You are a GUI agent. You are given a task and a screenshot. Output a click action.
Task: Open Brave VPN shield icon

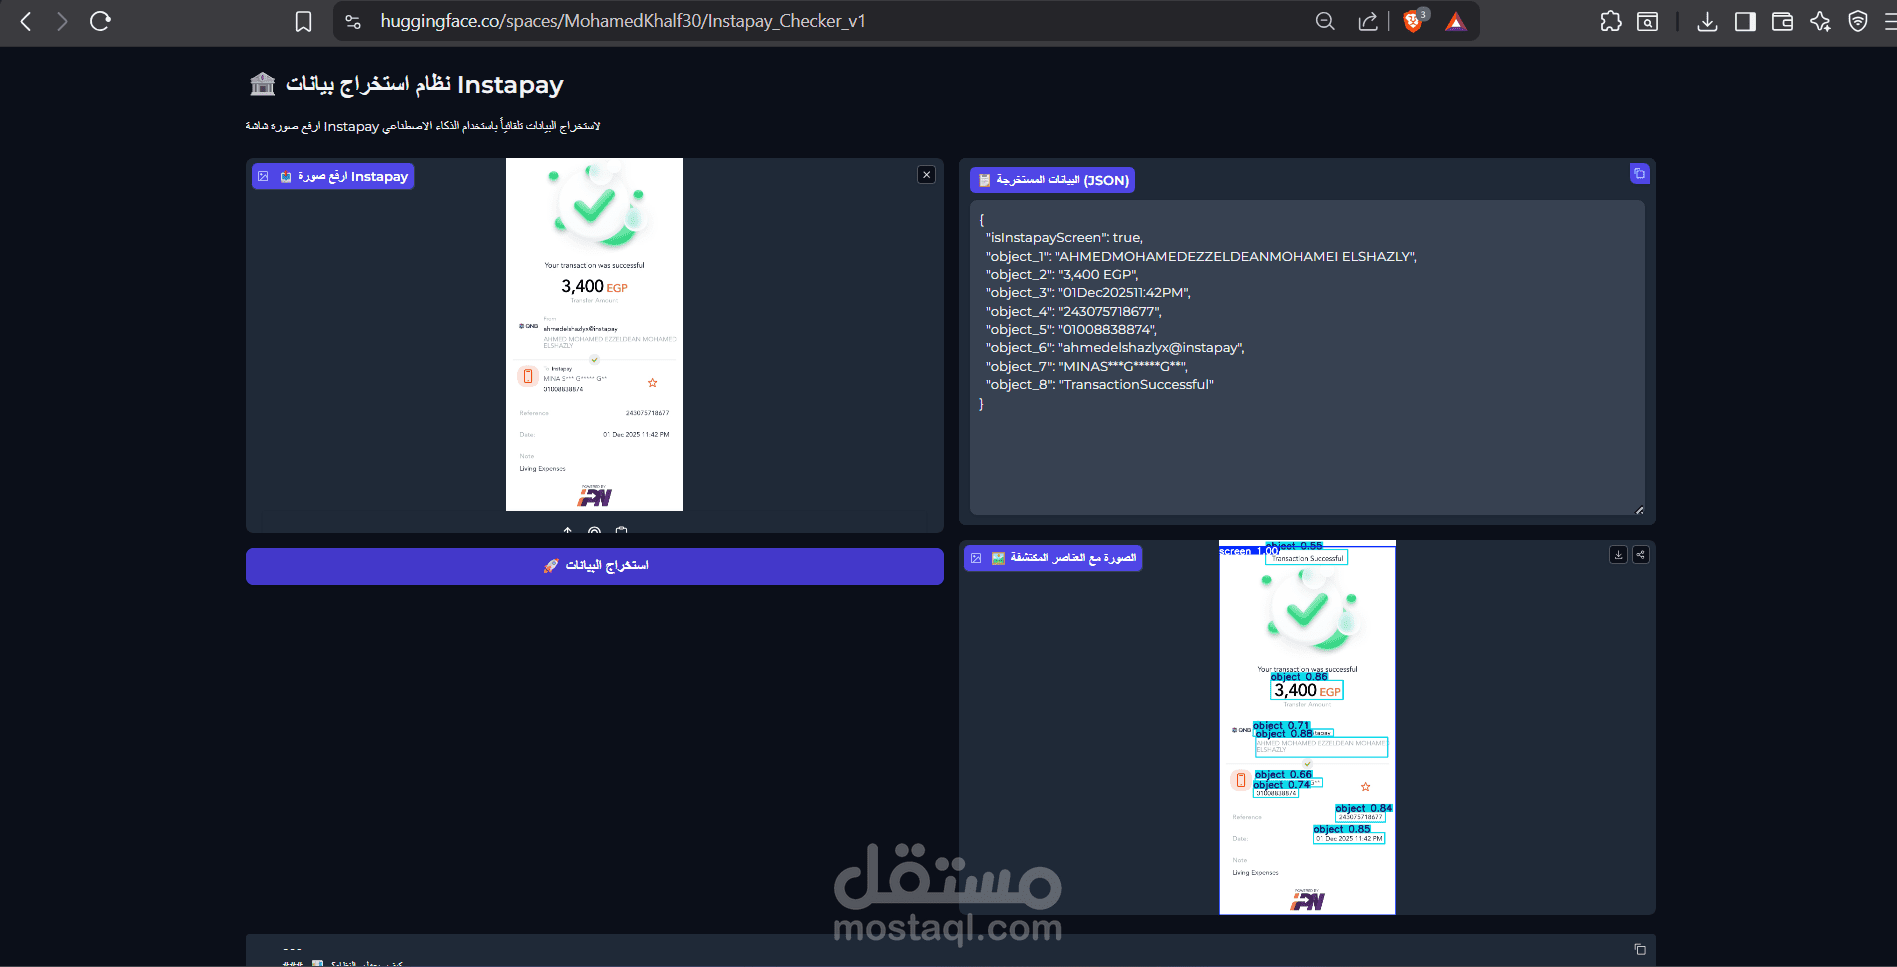[1858, 21]
